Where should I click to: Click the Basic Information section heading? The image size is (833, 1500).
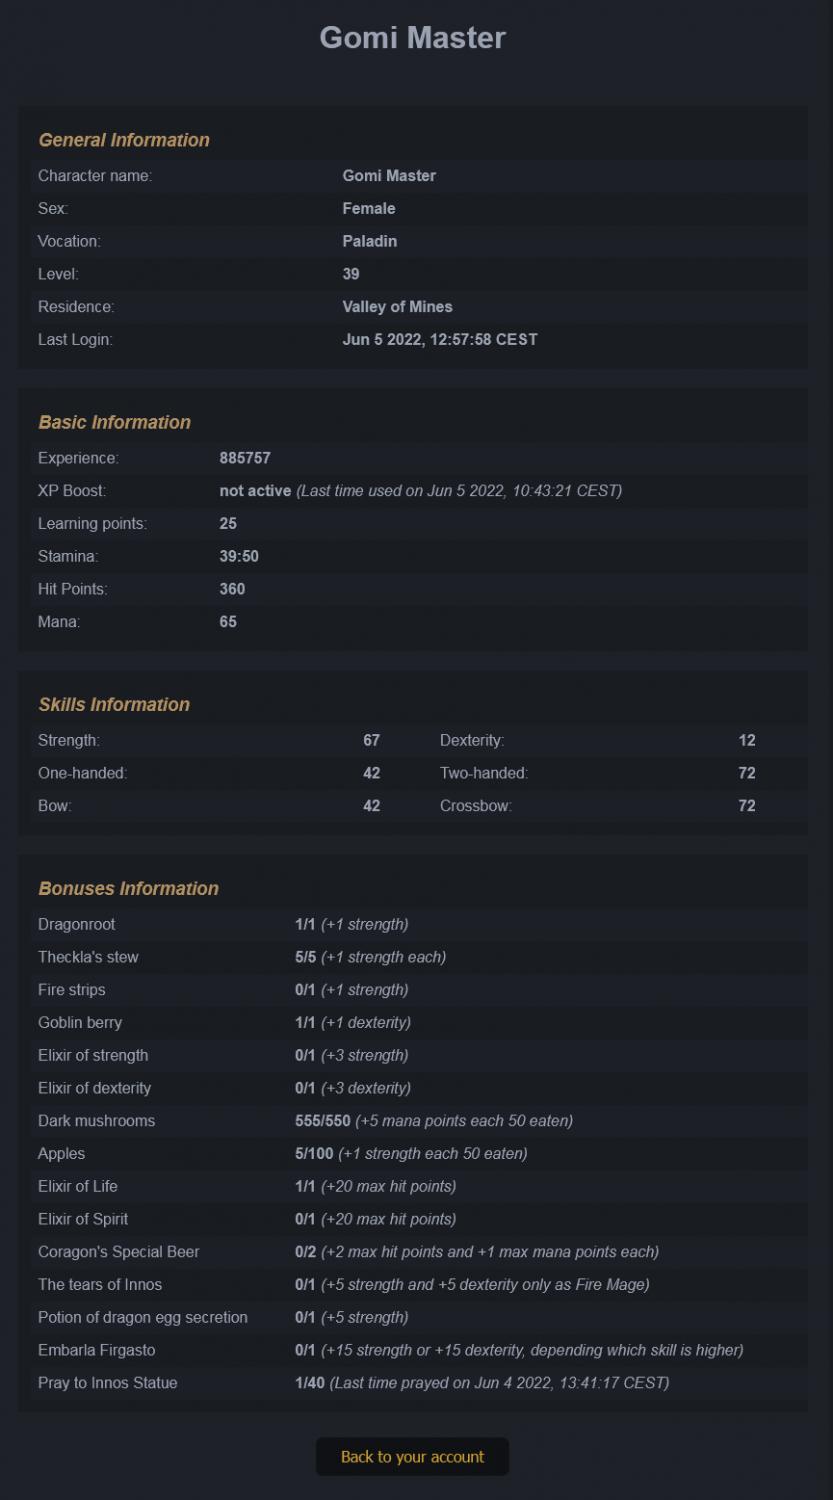[x=114, y=422]
